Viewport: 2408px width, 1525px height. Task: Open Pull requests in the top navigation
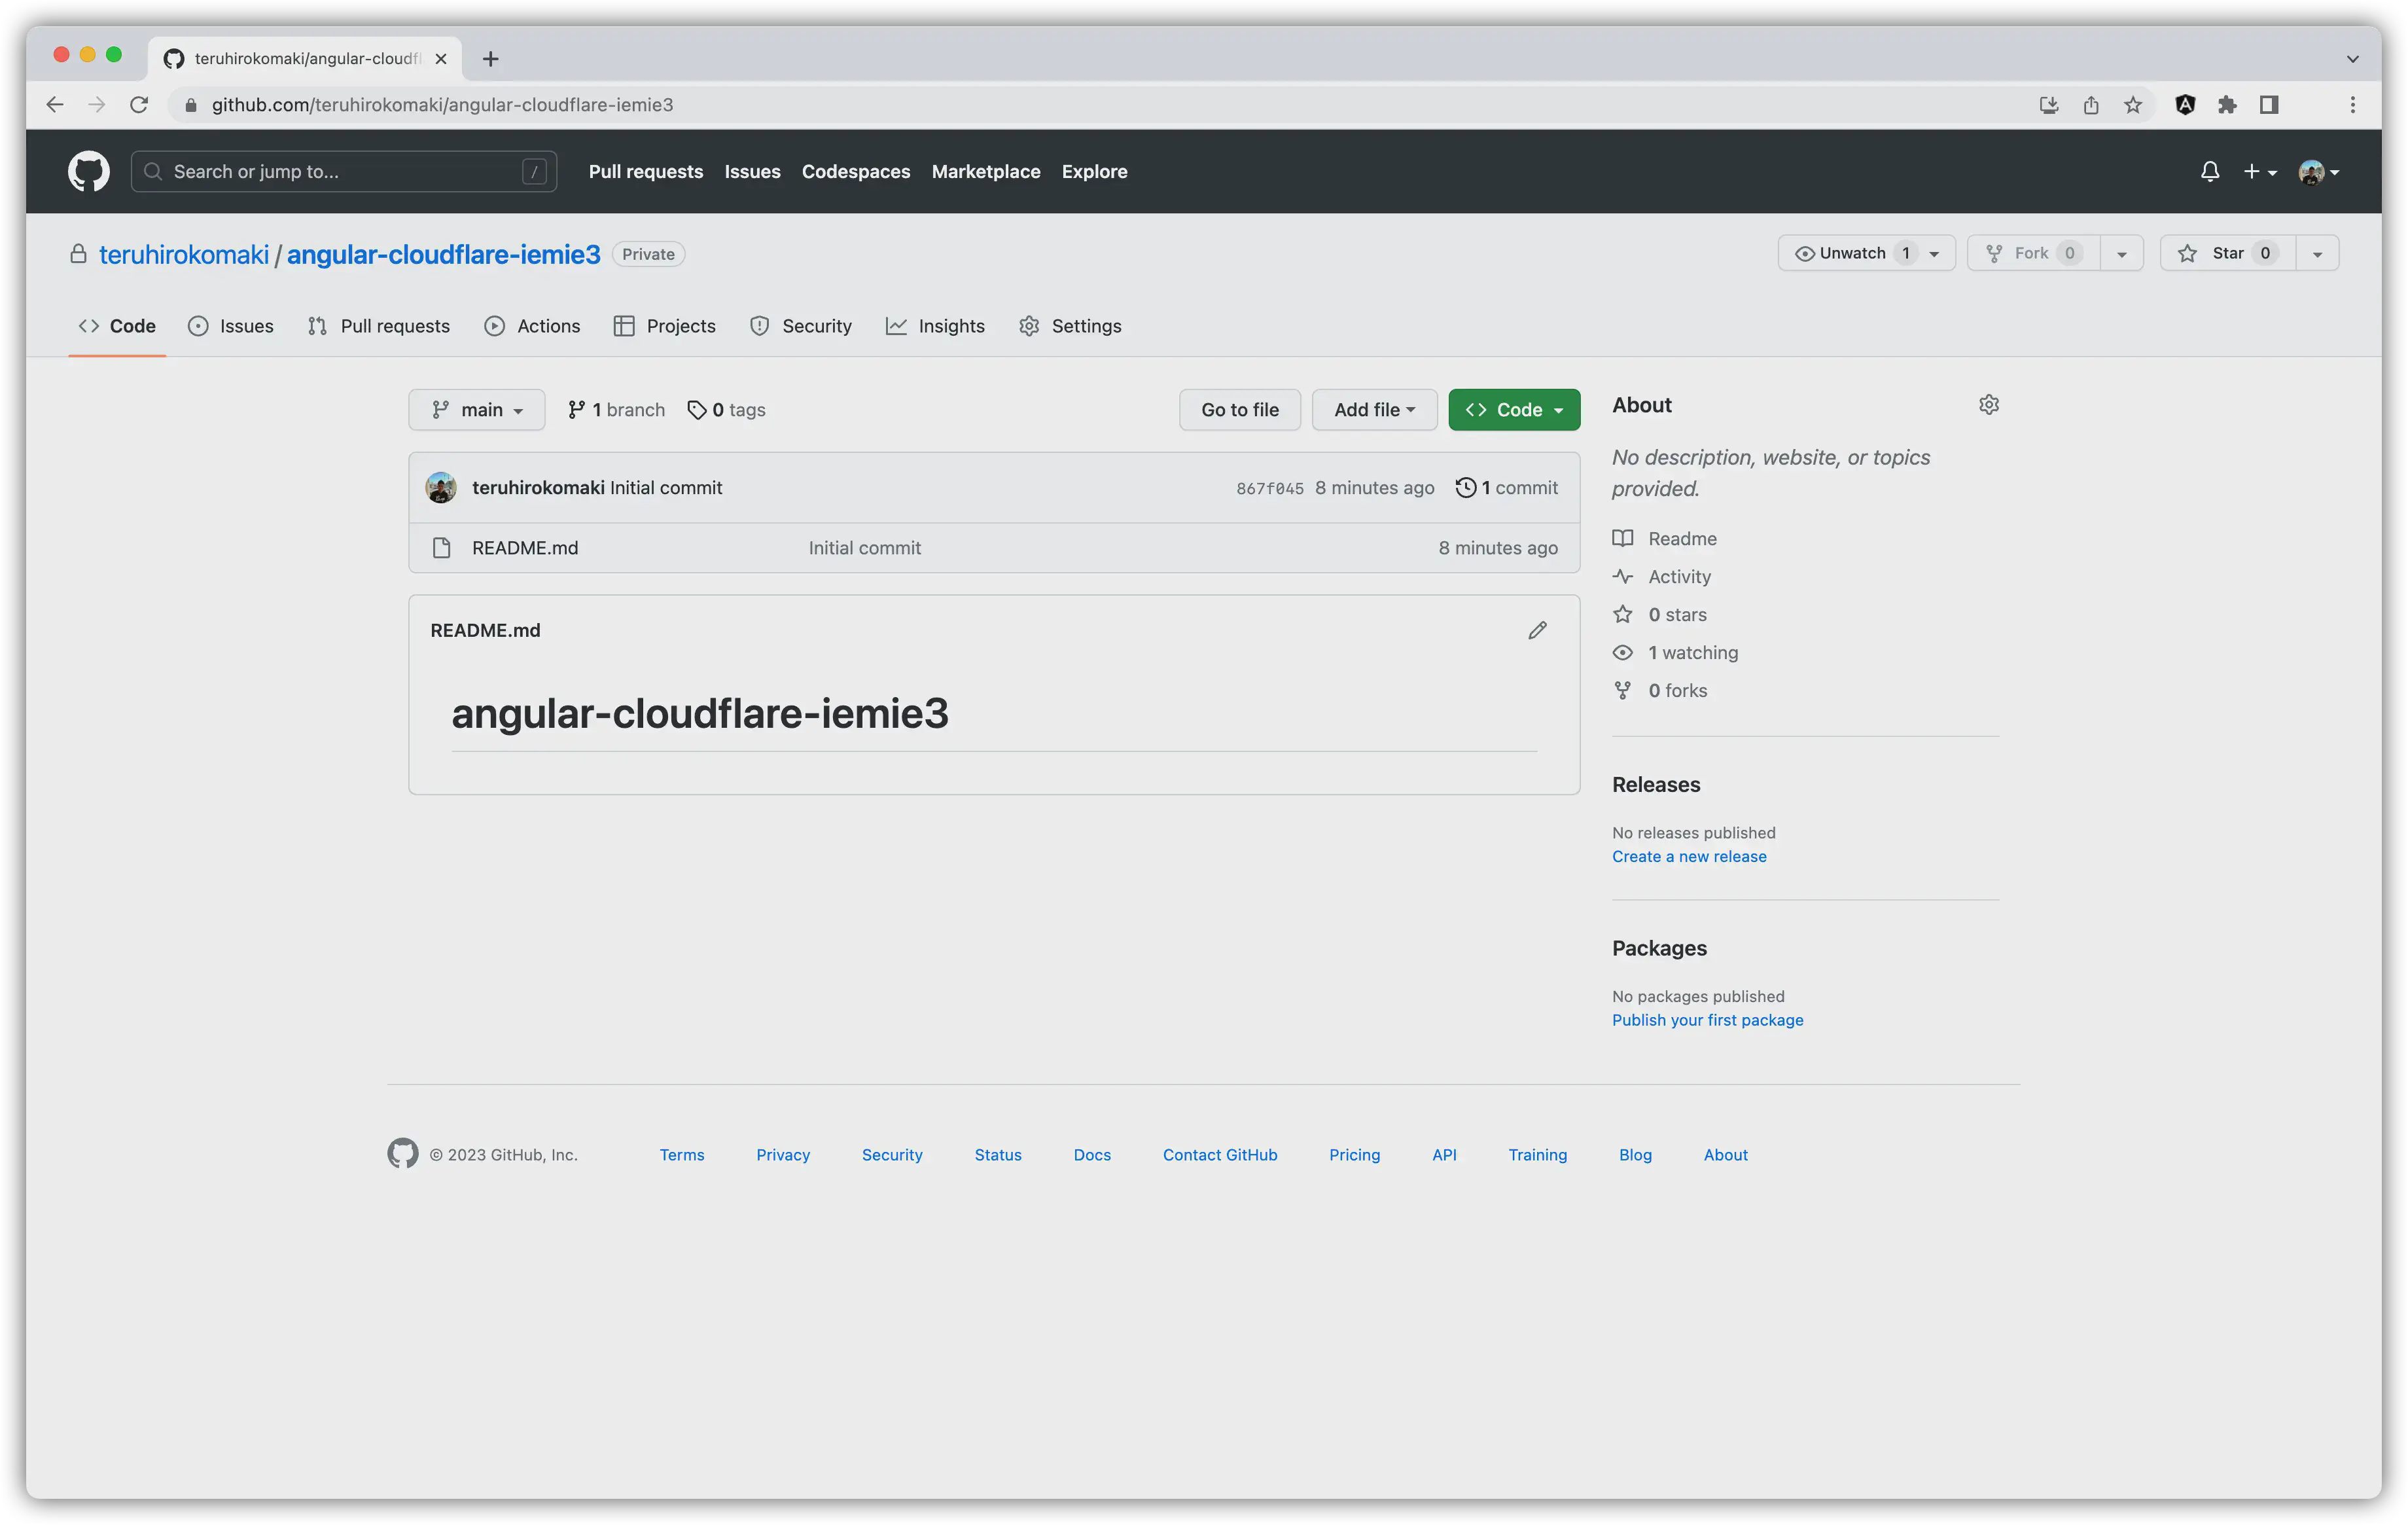[x=645, y=171]
